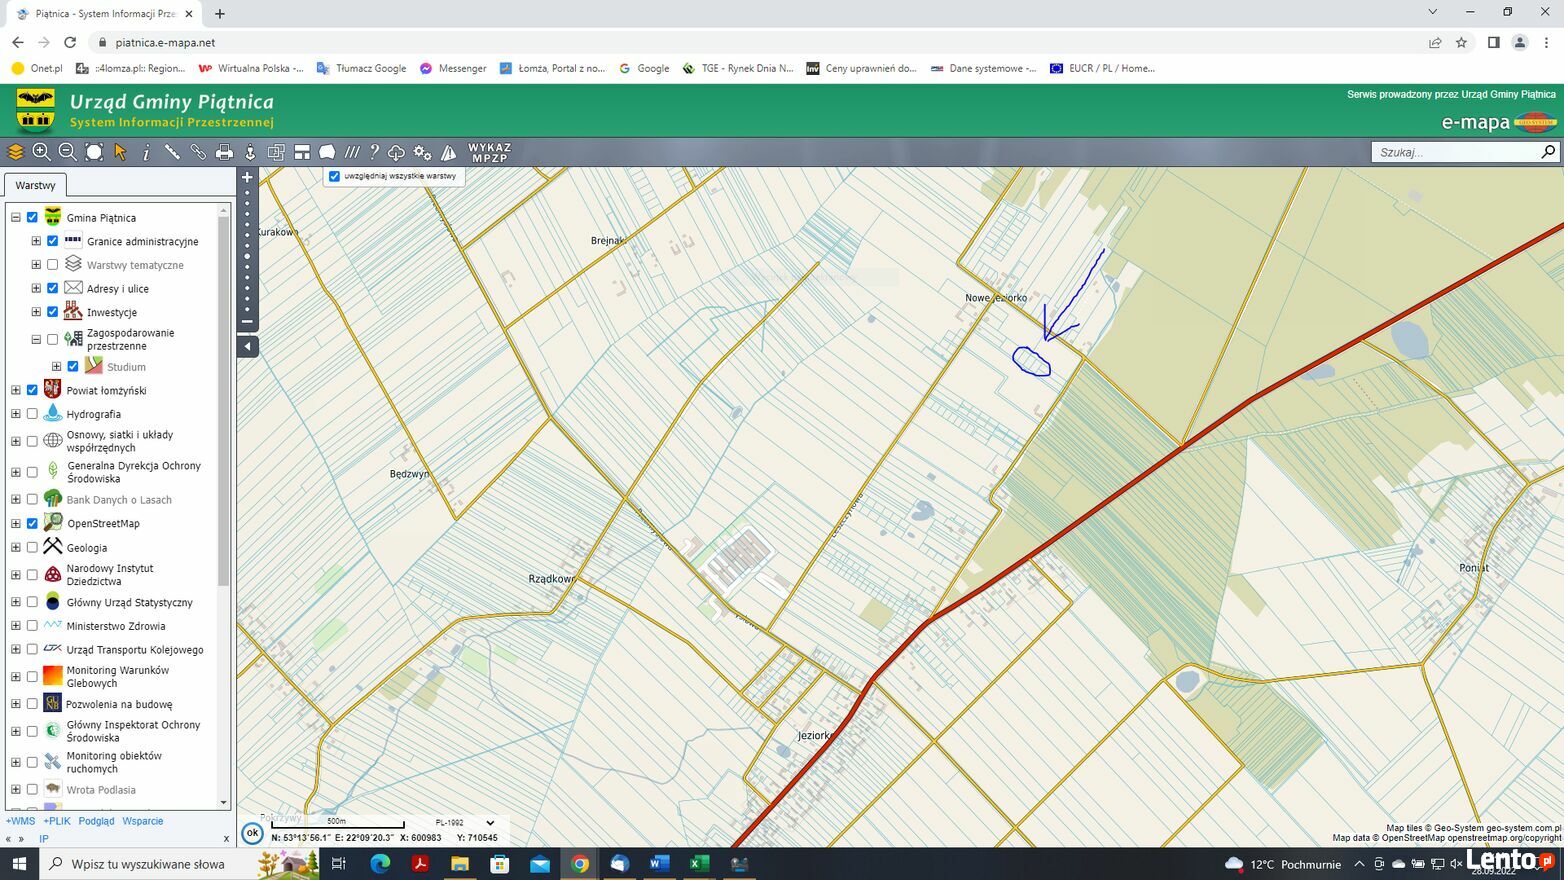Click the overlapping map windows icon
Screen dimensions: 1564x880
276,152
